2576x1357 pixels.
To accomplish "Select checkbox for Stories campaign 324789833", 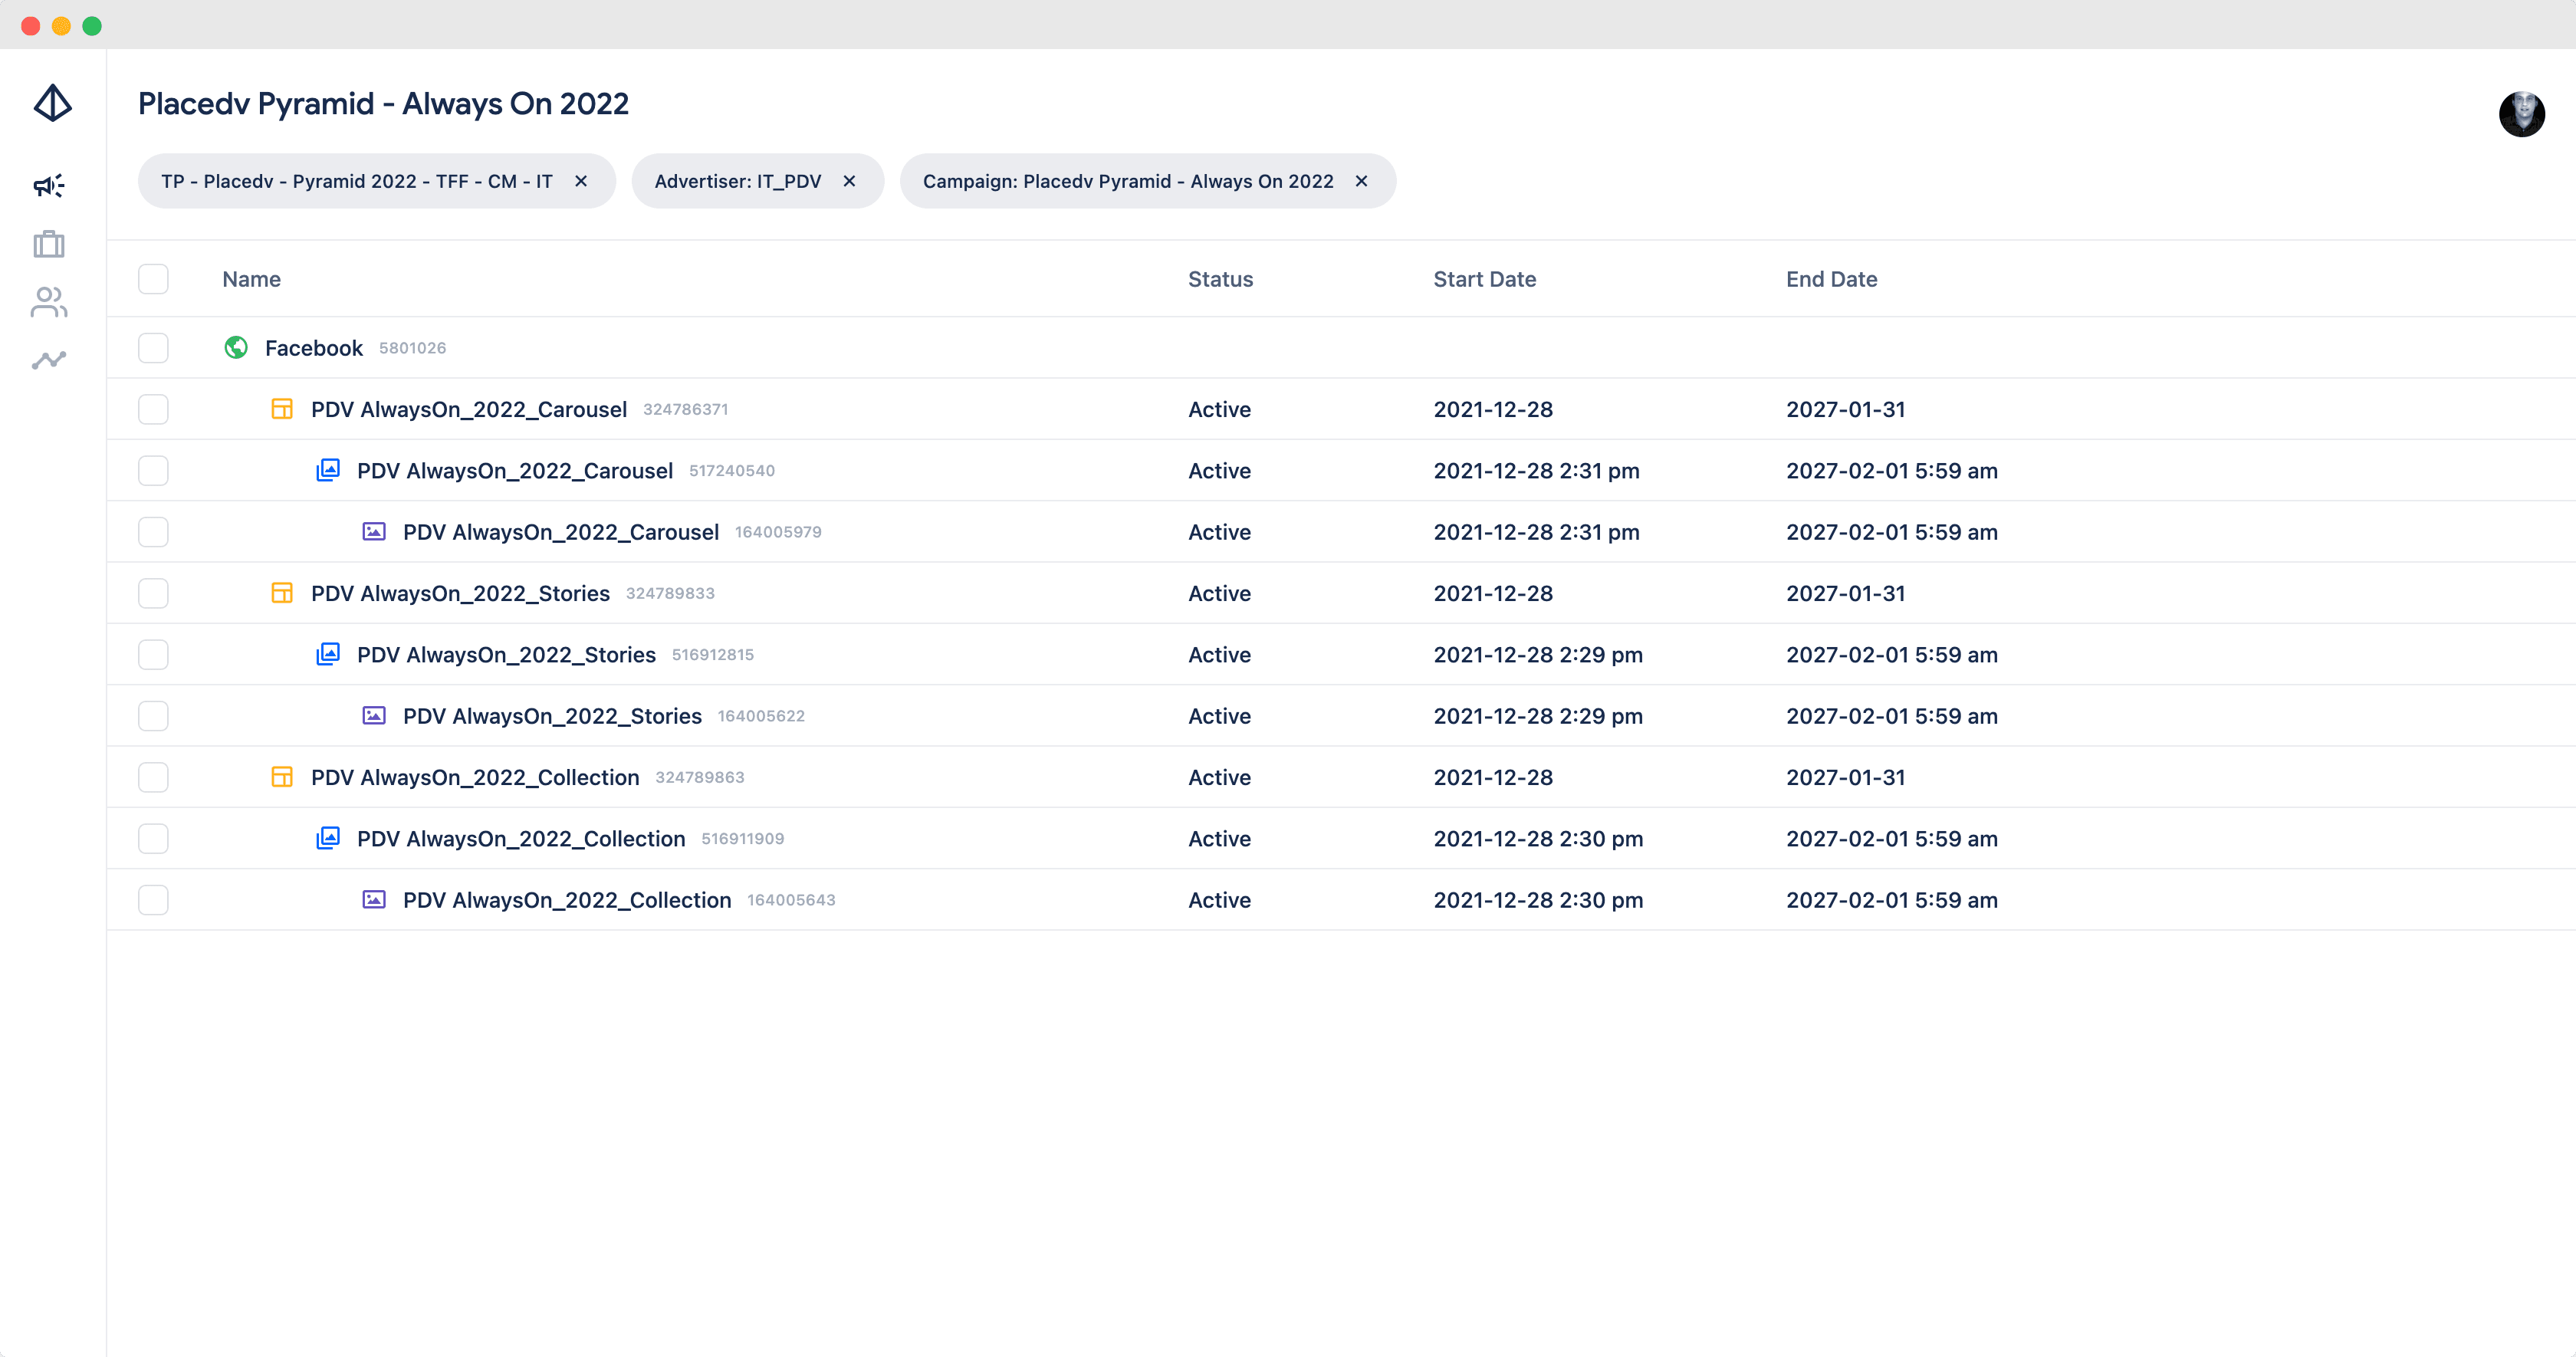I will [153, 593].
